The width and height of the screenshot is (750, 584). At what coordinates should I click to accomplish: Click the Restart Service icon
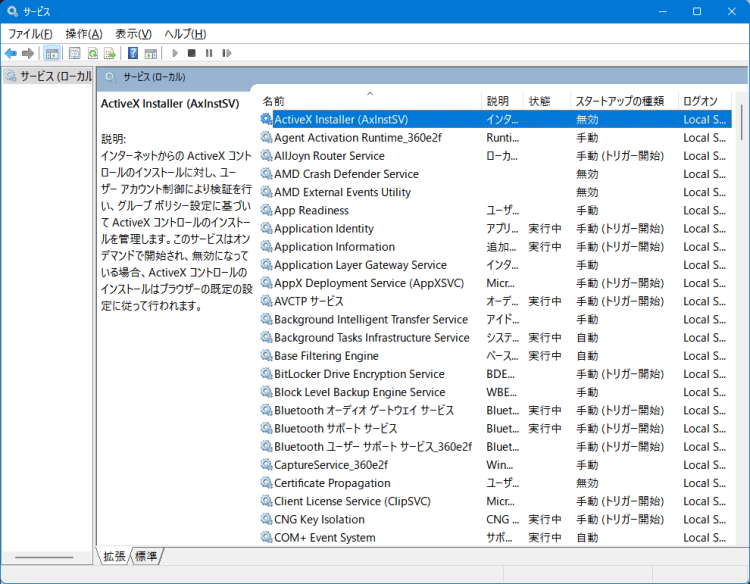pyautogui.click(x=226, y=53)
